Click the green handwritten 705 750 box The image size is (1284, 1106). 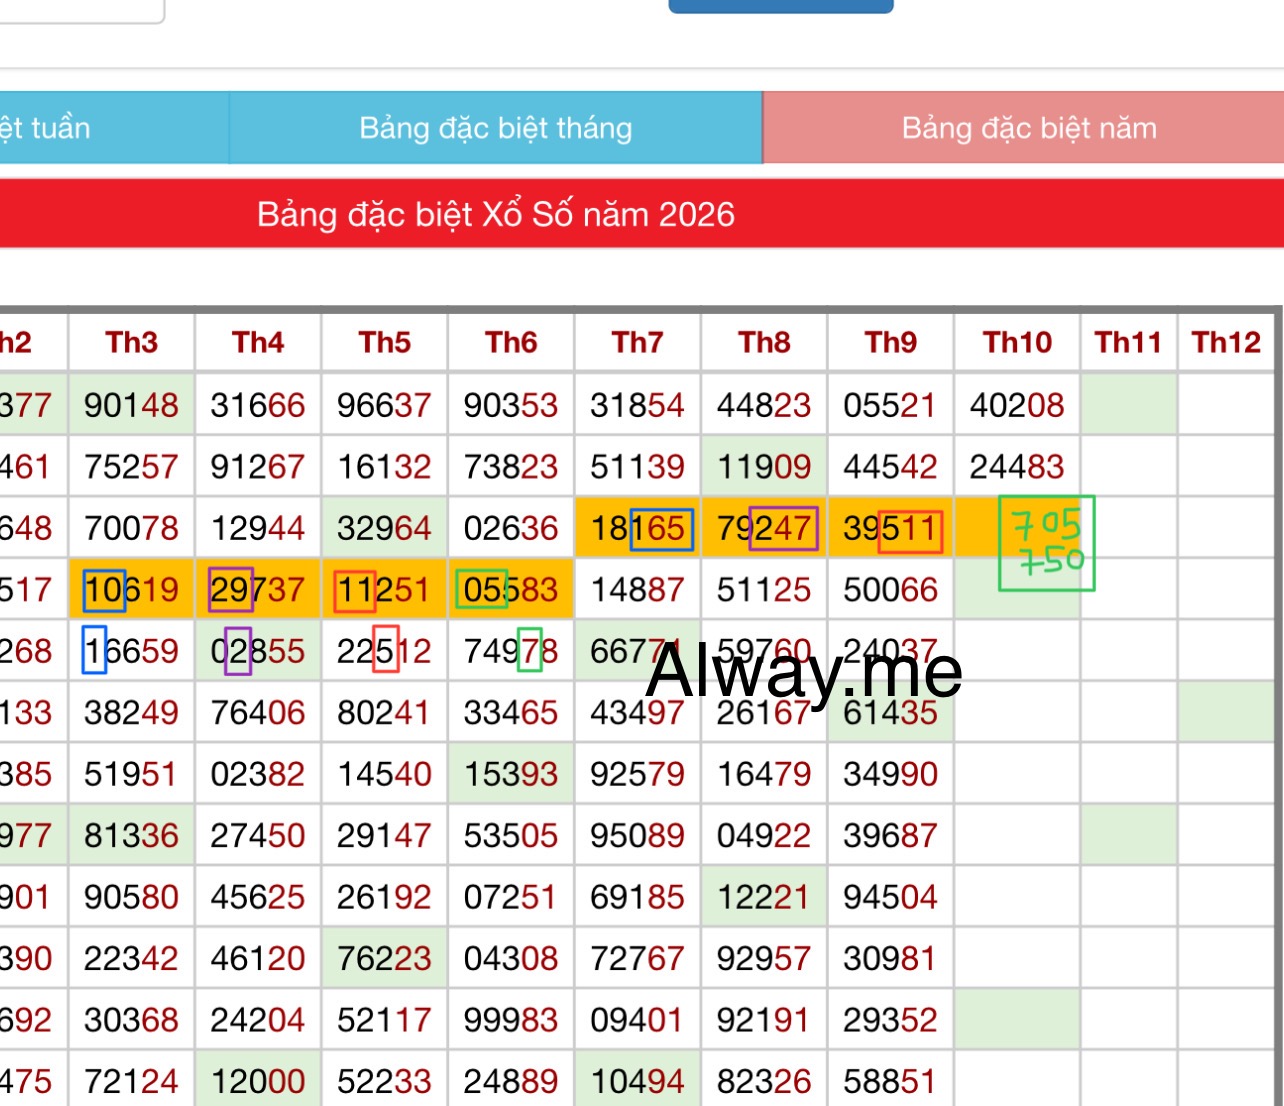pyautogui.click(x=1047, y=543)
